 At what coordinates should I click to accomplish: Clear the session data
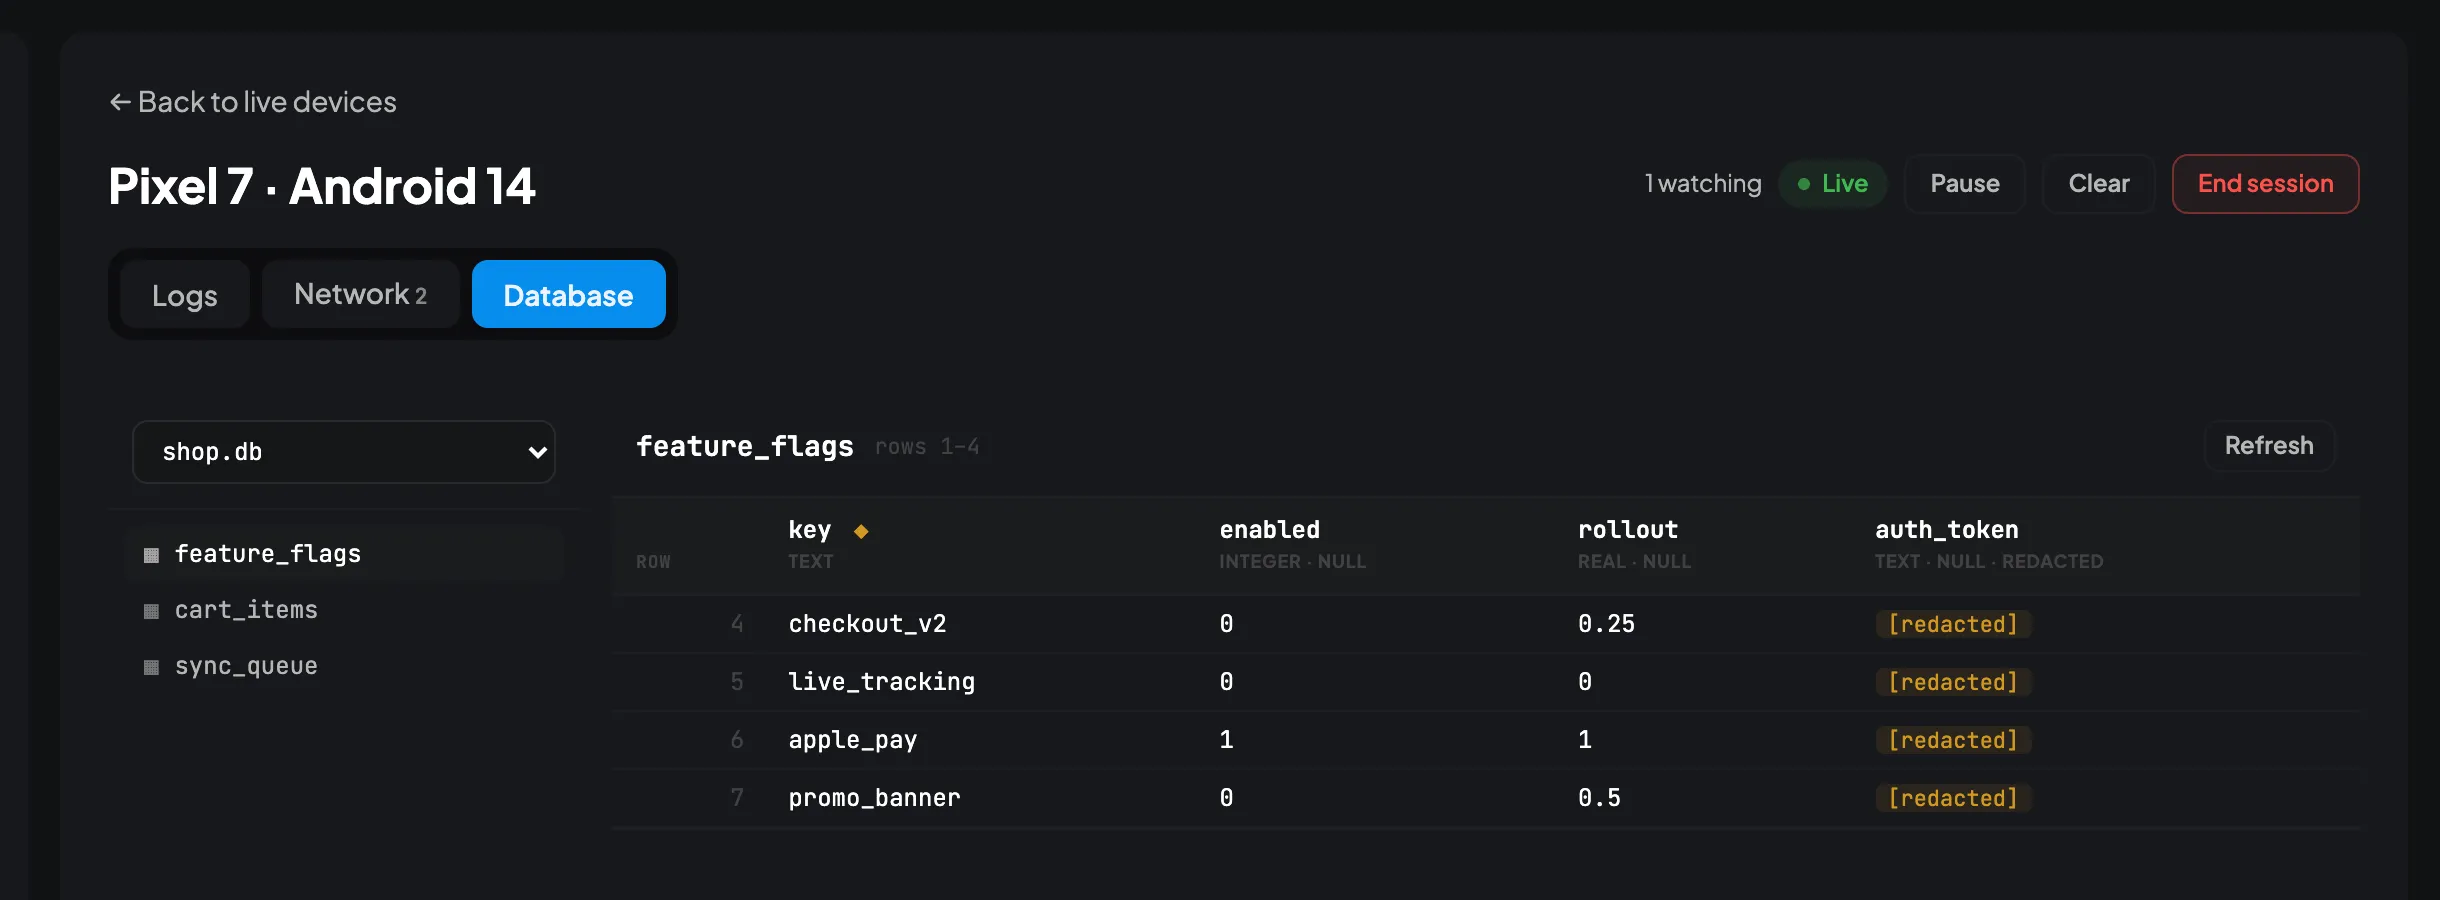coord(2099,184)
